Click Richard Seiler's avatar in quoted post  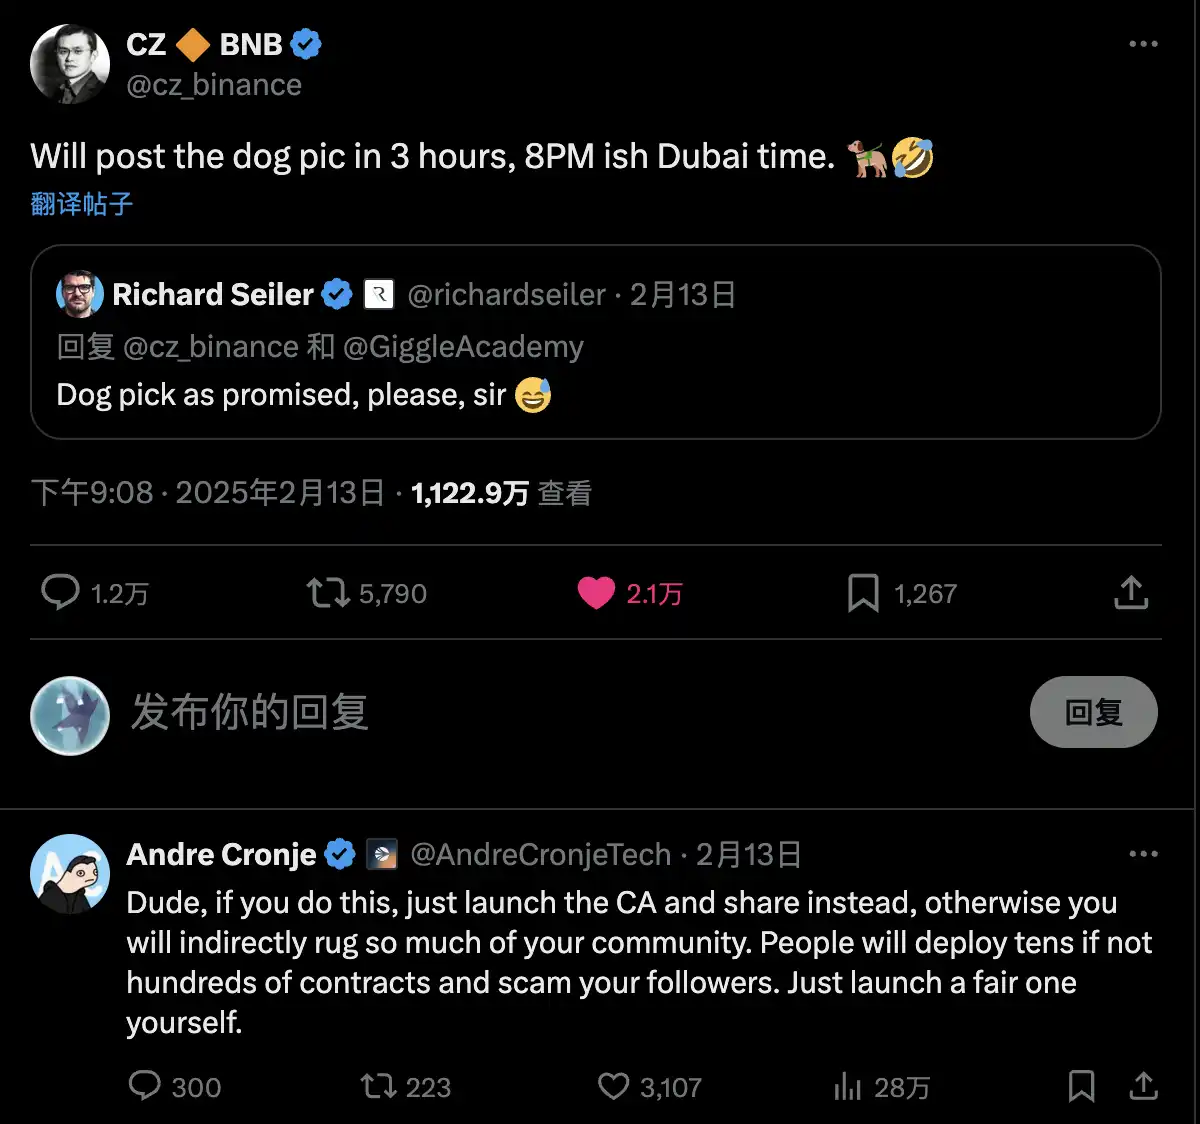coord(80,294)
